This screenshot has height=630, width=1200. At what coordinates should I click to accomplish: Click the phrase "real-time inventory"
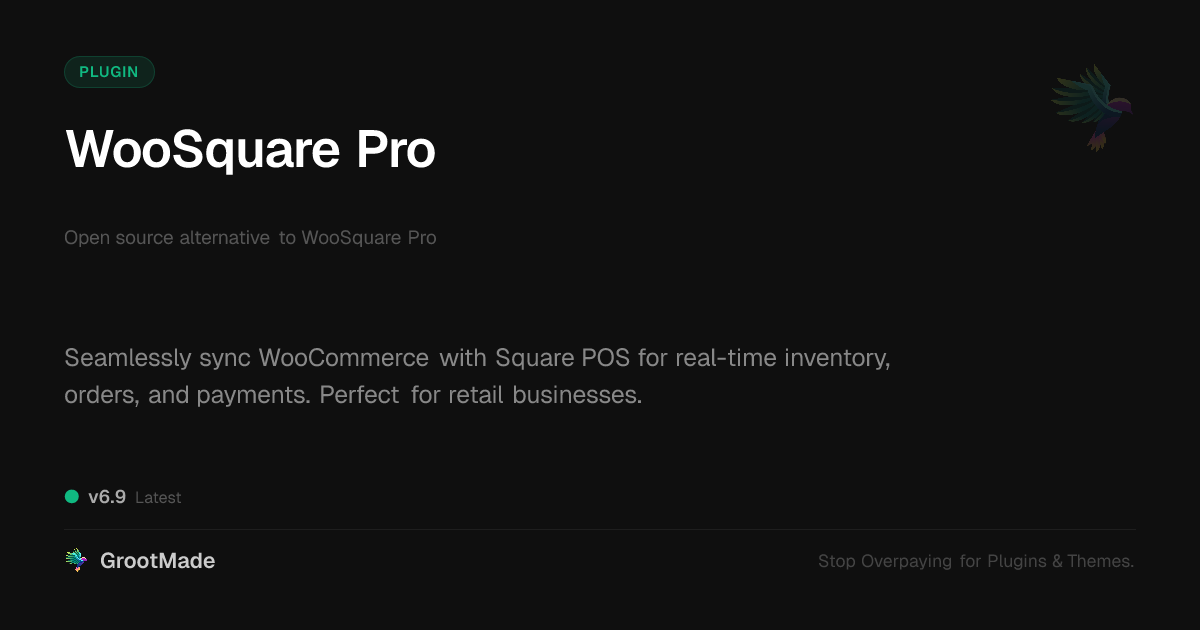tap(782, 358)
